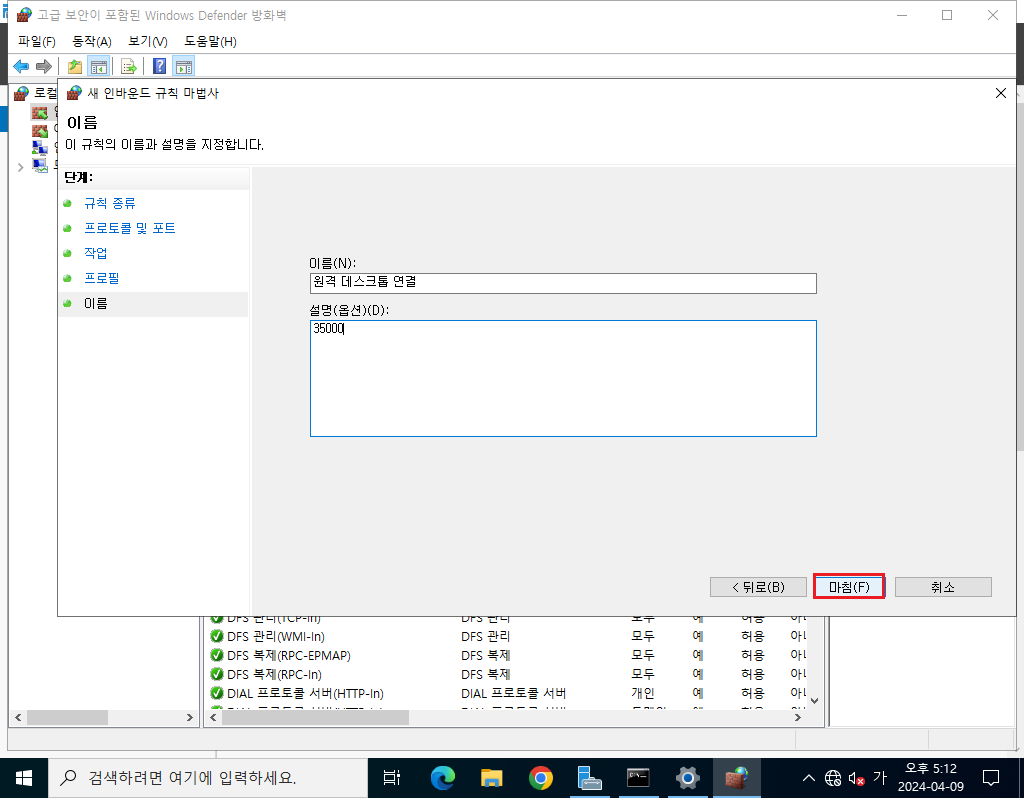This screenshot has width=1024, height=798.
Task: Select the monitoring icon in console tree
Action: click(x=40, y=166)
